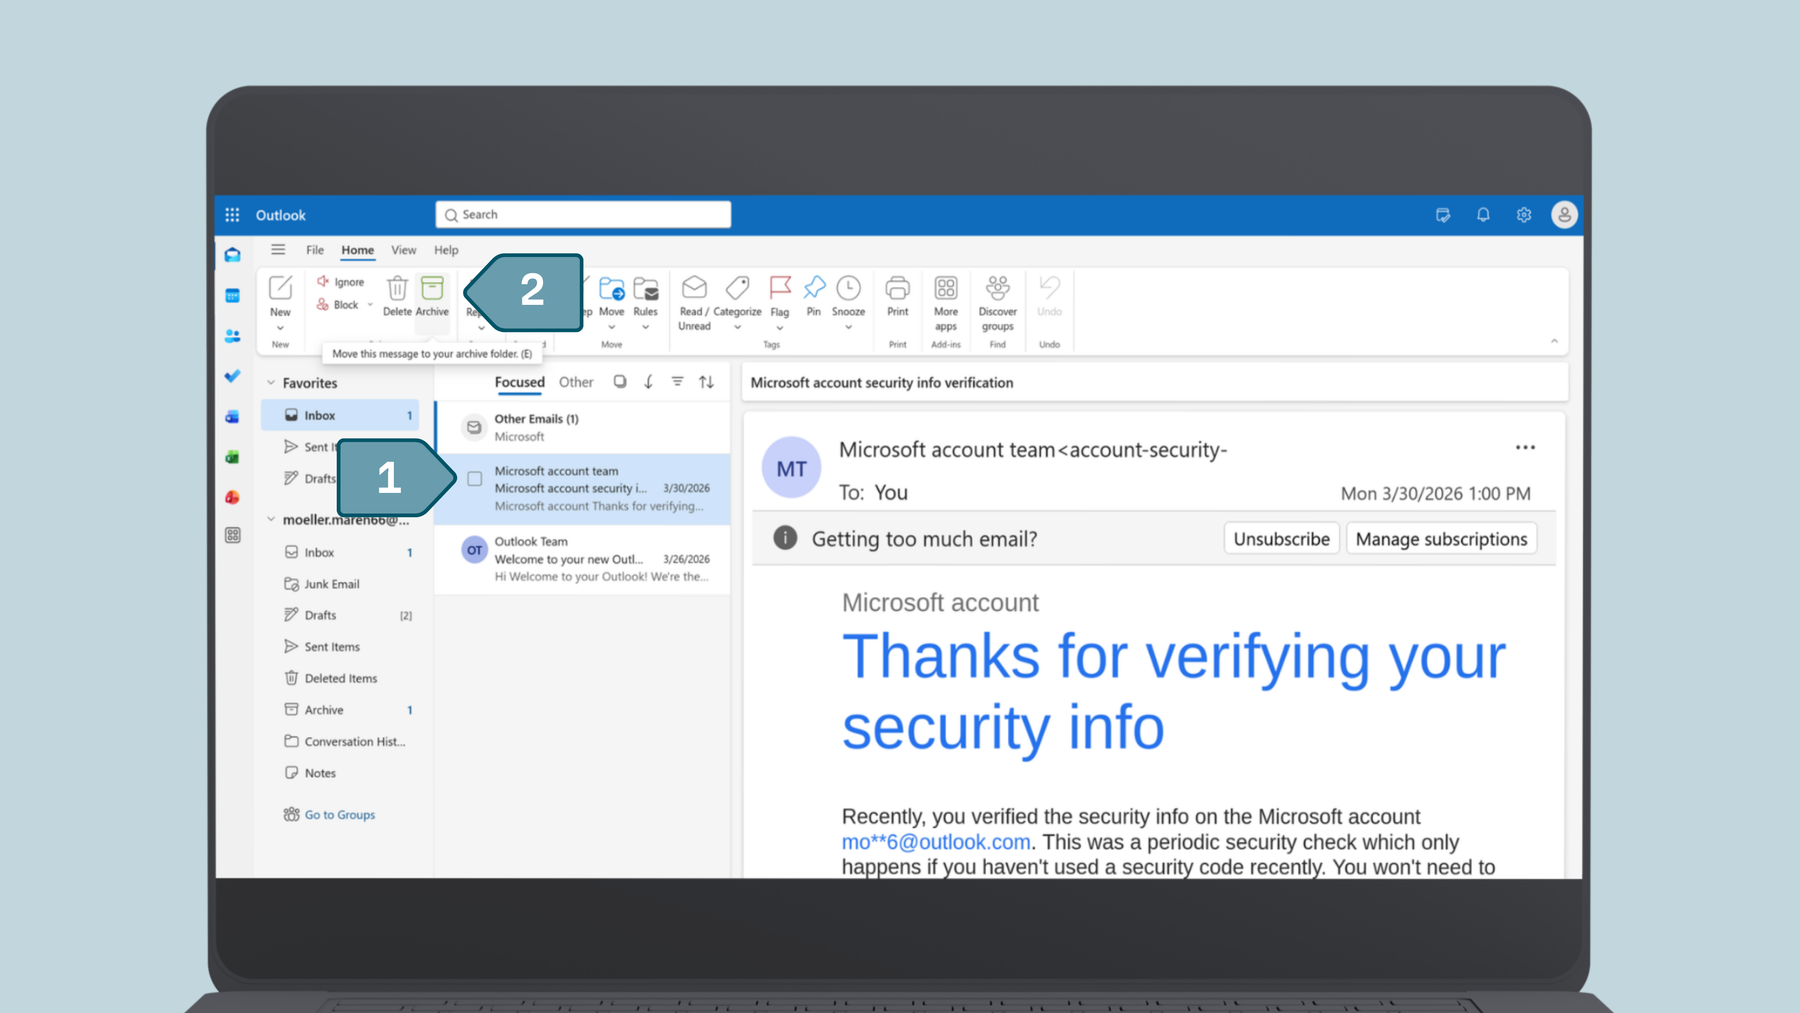1800x1013 pixels.
Task: Collapse the moeller.maren66 account folders
Action: 271,520
